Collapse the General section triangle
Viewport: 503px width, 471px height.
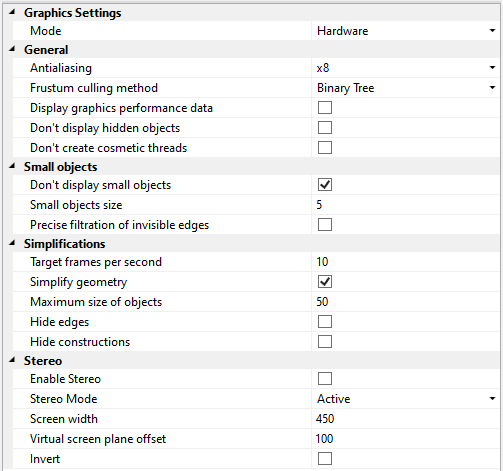pos(12,49)
